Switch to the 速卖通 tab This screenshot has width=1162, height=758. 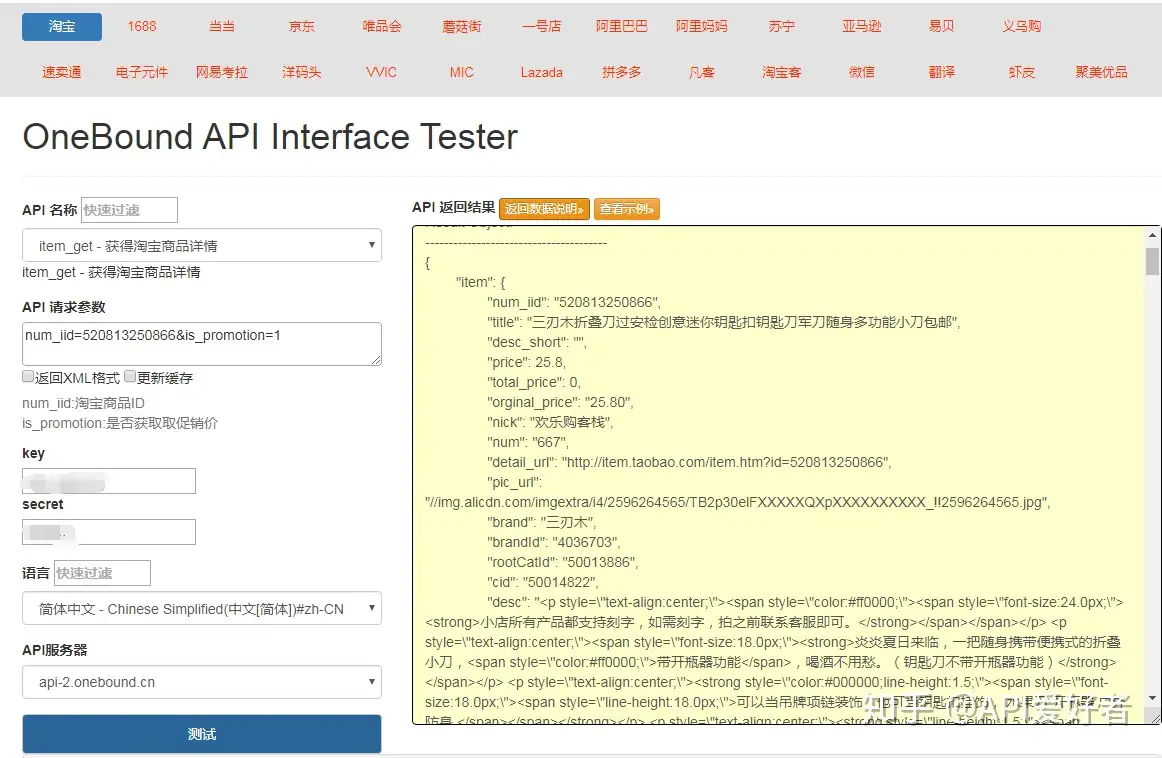(62, 73)
